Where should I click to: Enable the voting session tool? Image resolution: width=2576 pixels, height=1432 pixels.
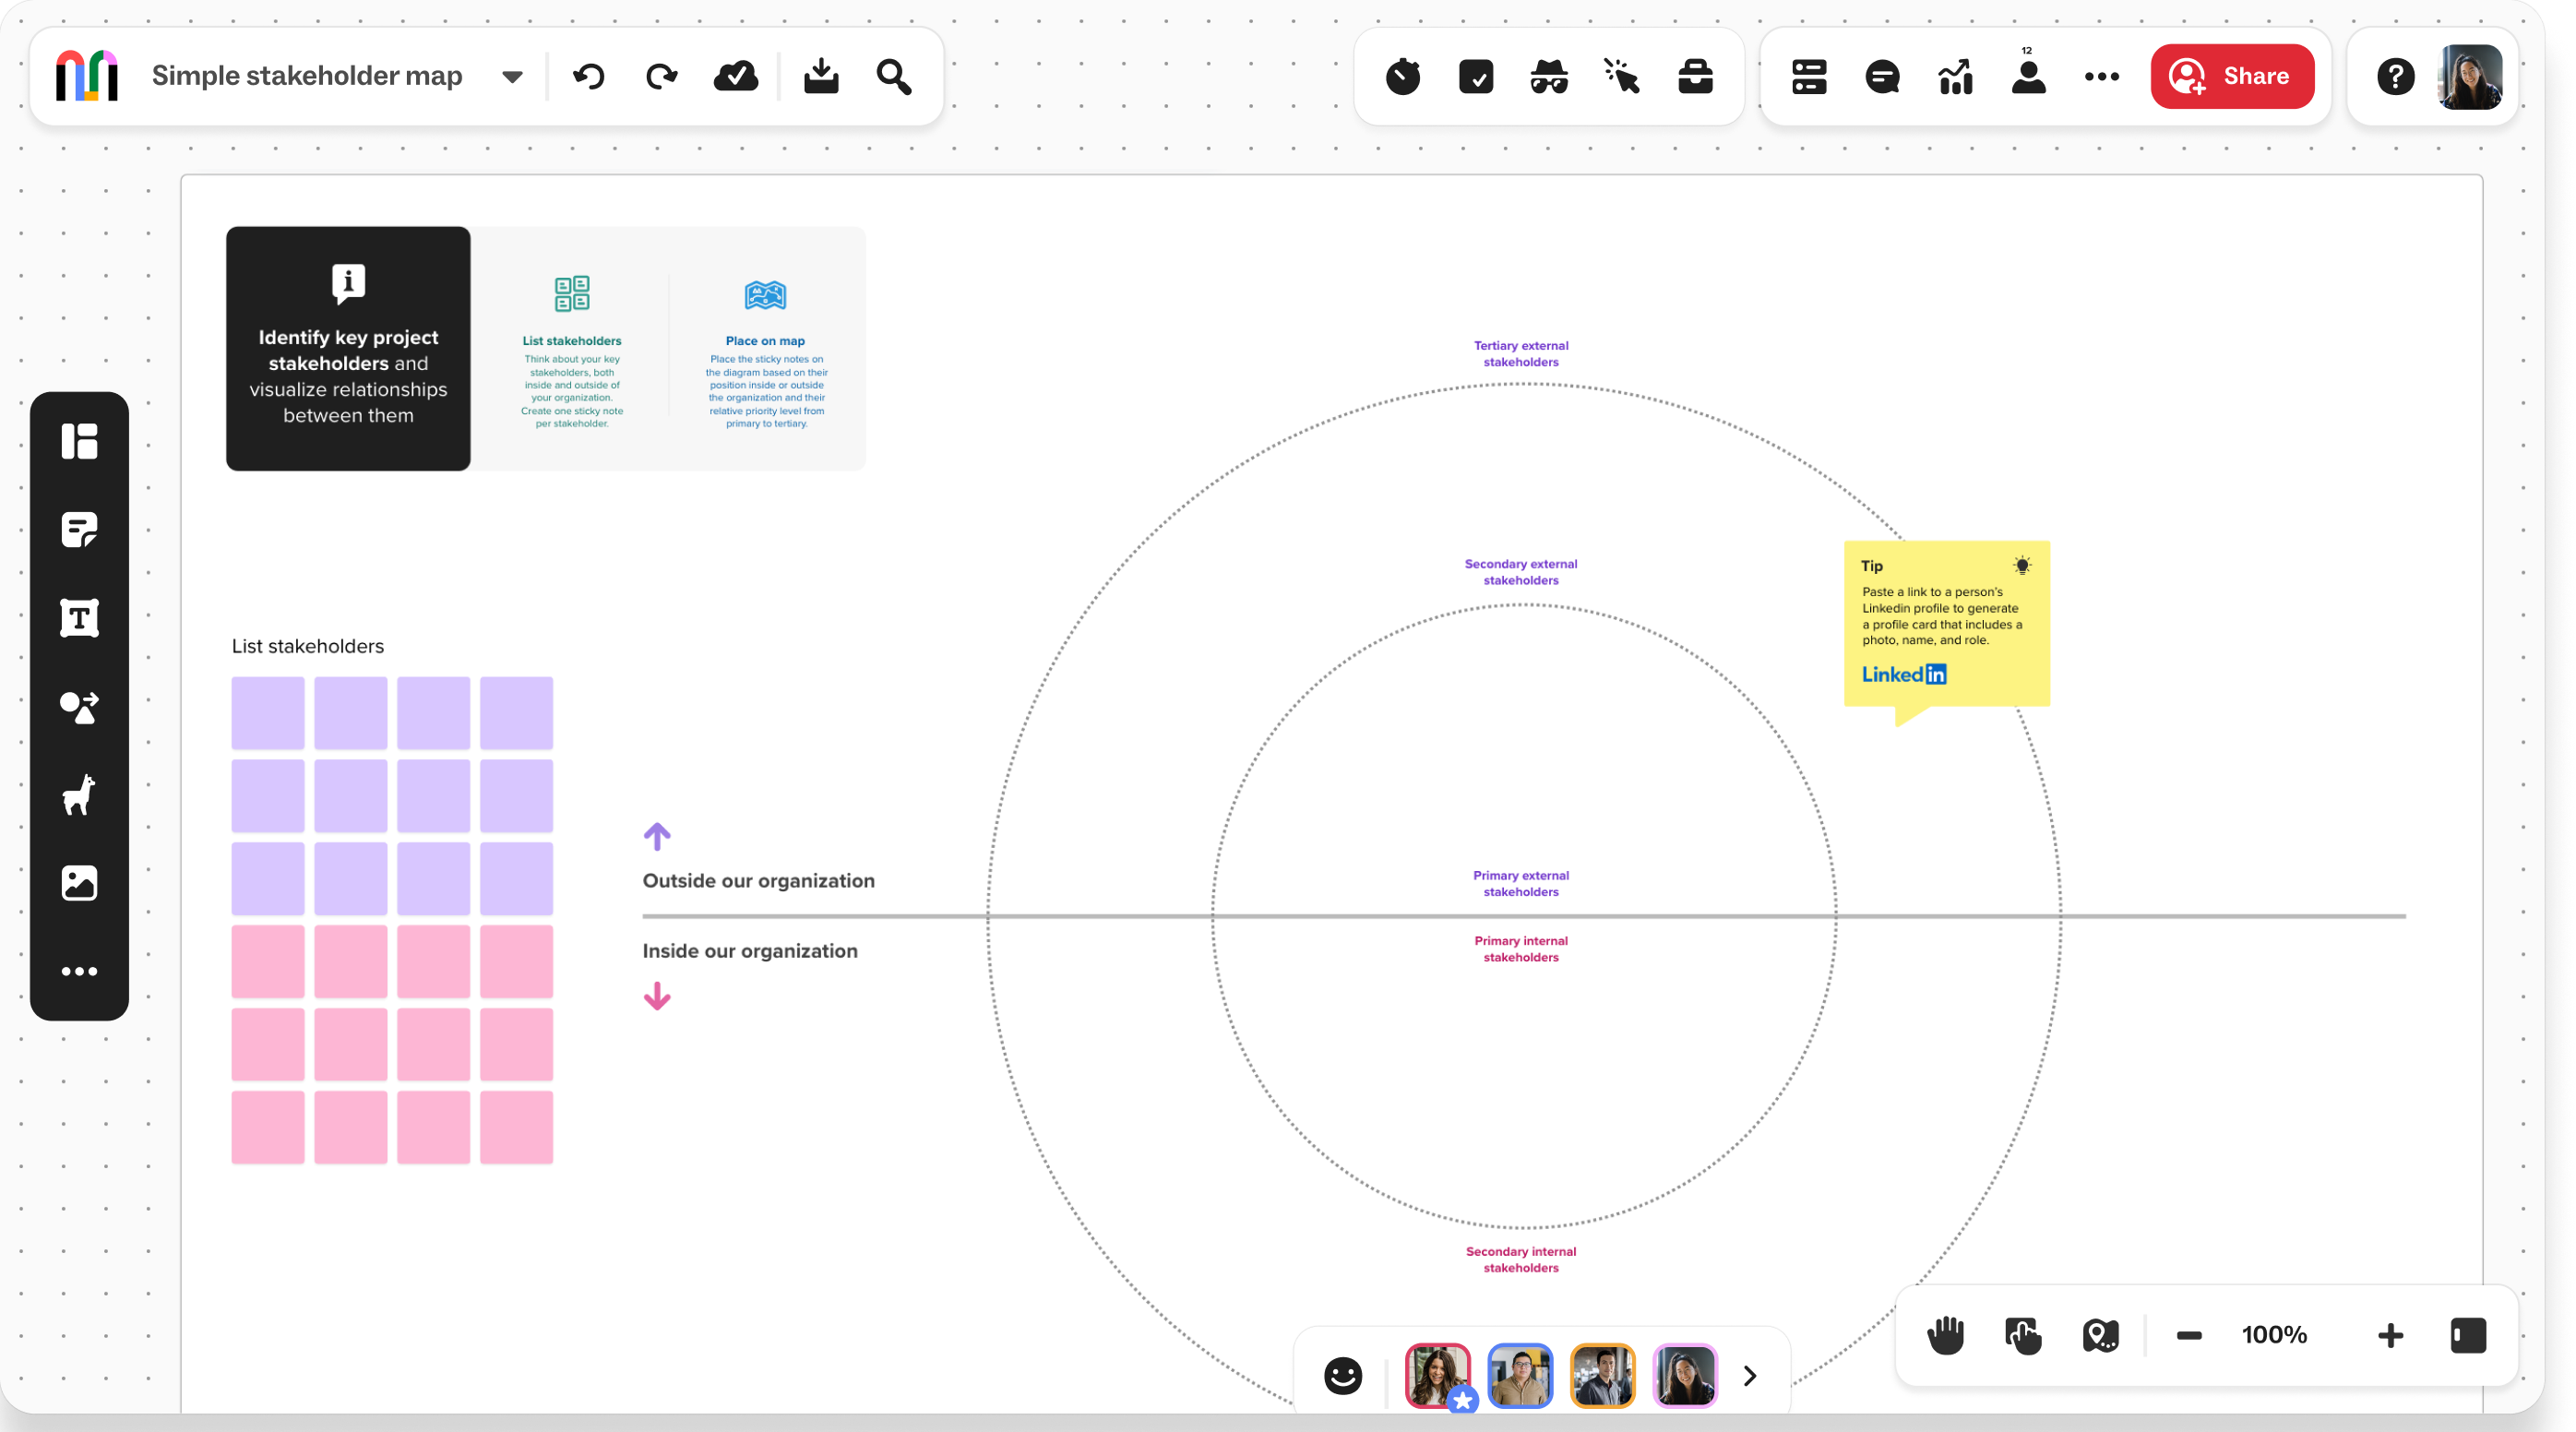pyautogui.click(x=1476, y=76)
